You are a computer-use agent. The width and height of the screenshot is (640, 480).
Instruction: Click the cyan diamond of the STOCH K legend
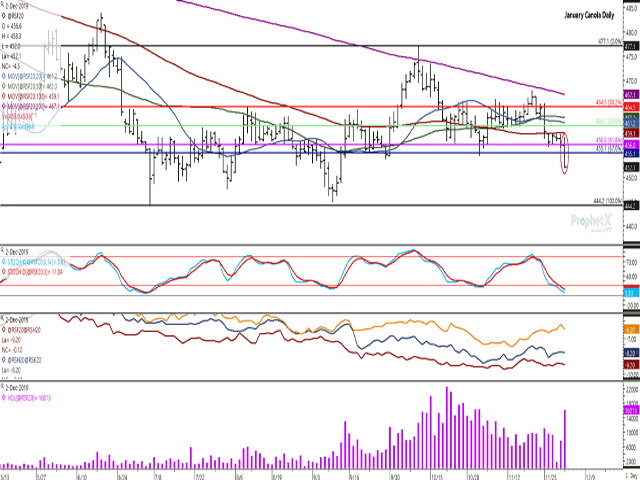coord(3,260)
